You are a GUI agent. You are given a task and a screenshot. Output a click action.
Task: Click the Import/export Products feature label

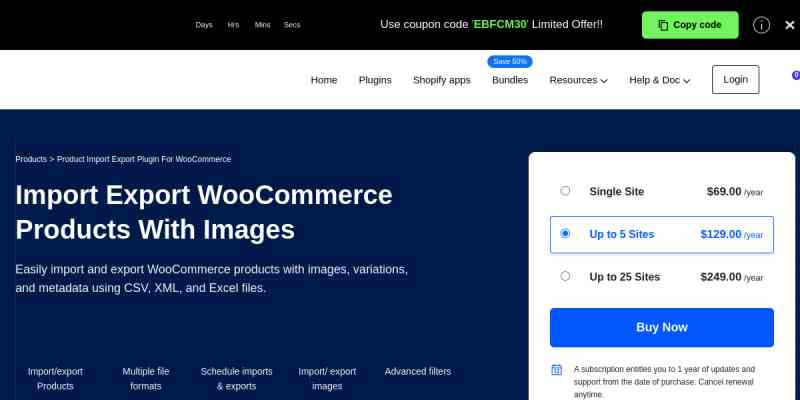(55, 379)
